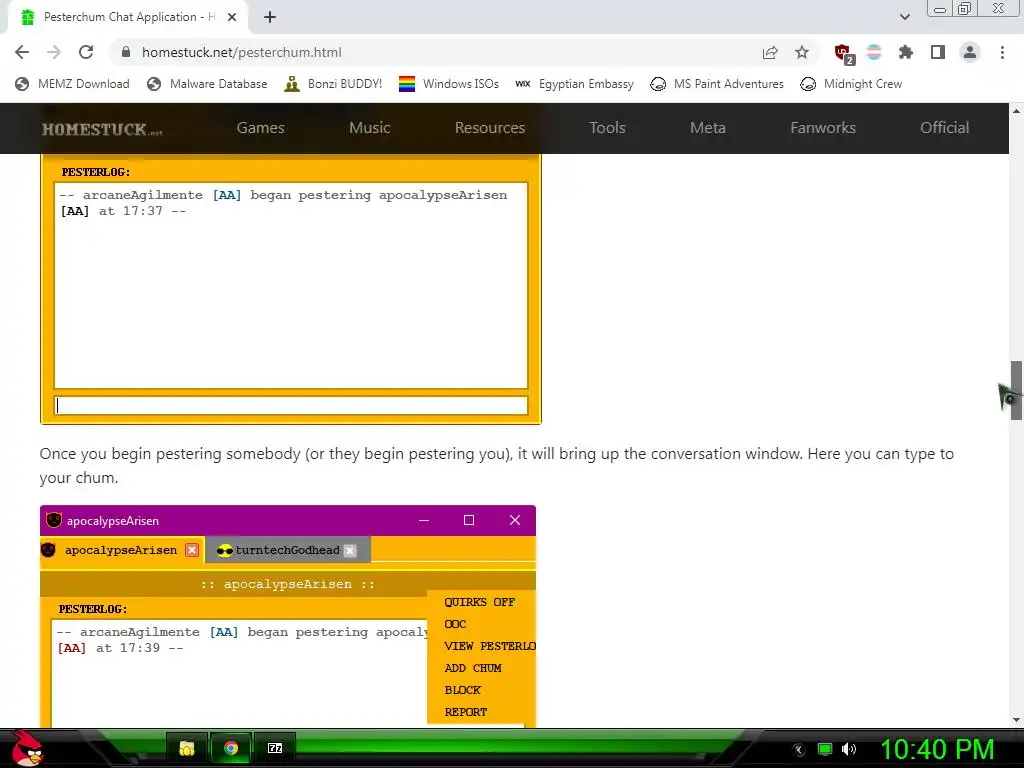Image resolution: width=1024 pixels, height=768 pixels.
Task: Open the 7-Zip taskbar icon
Action: 275,748
